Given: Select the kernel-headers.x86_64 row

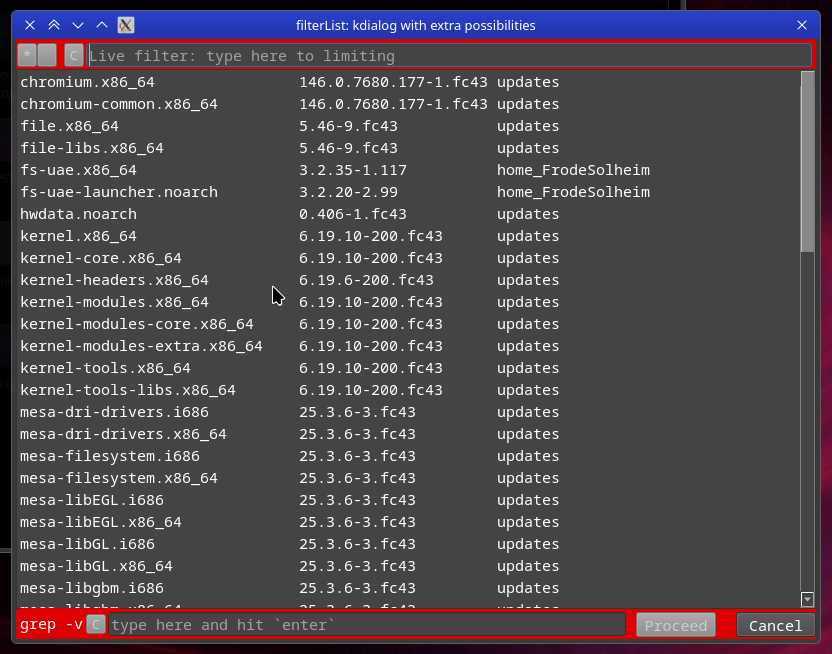Looking at the screenshot, I should [x=114, y=280].
